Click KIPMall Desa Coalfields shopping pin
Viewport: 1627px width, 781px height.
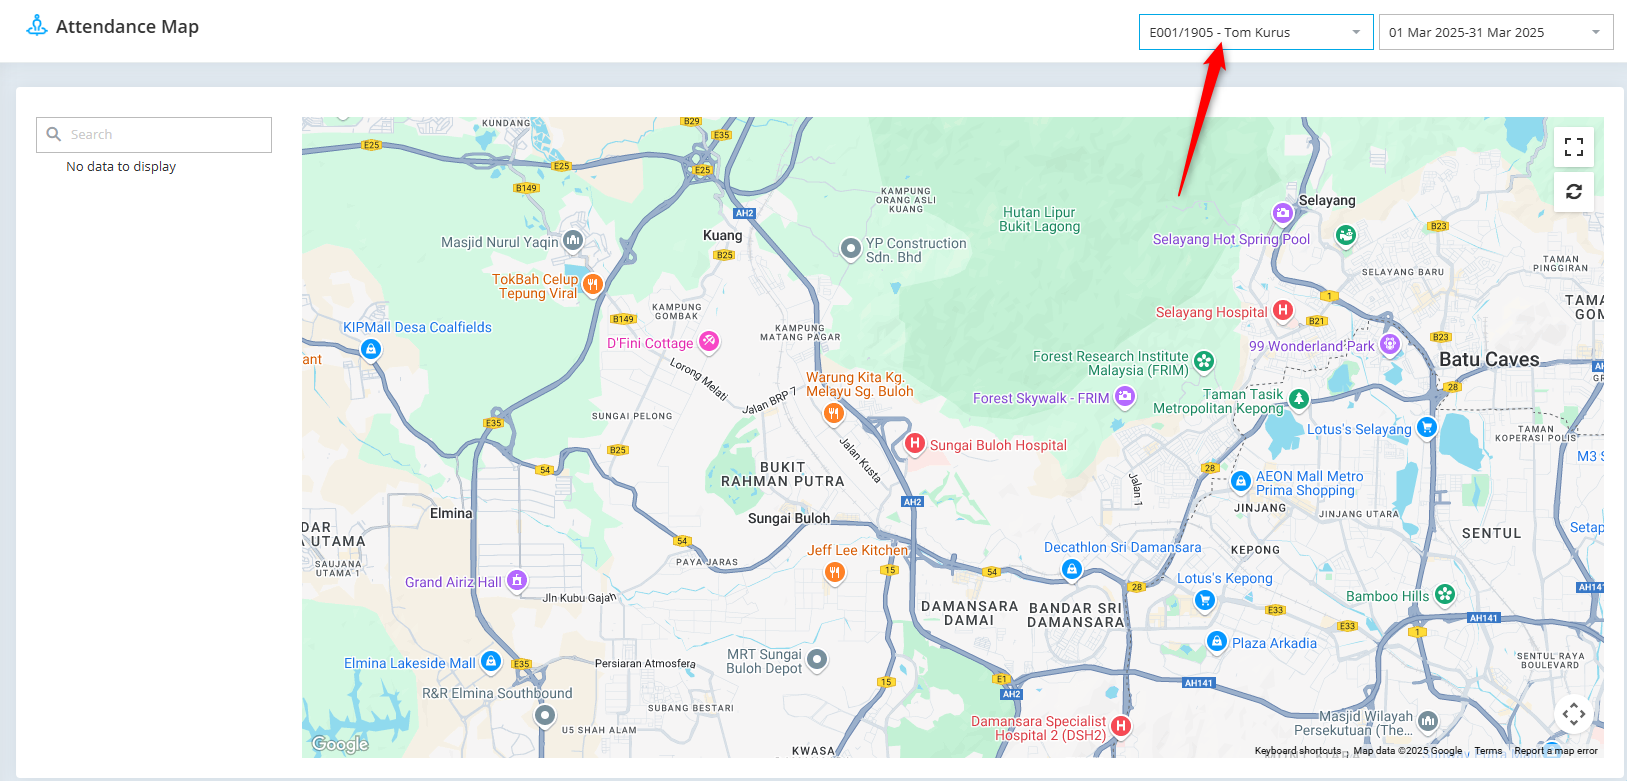tap(371, 349)
